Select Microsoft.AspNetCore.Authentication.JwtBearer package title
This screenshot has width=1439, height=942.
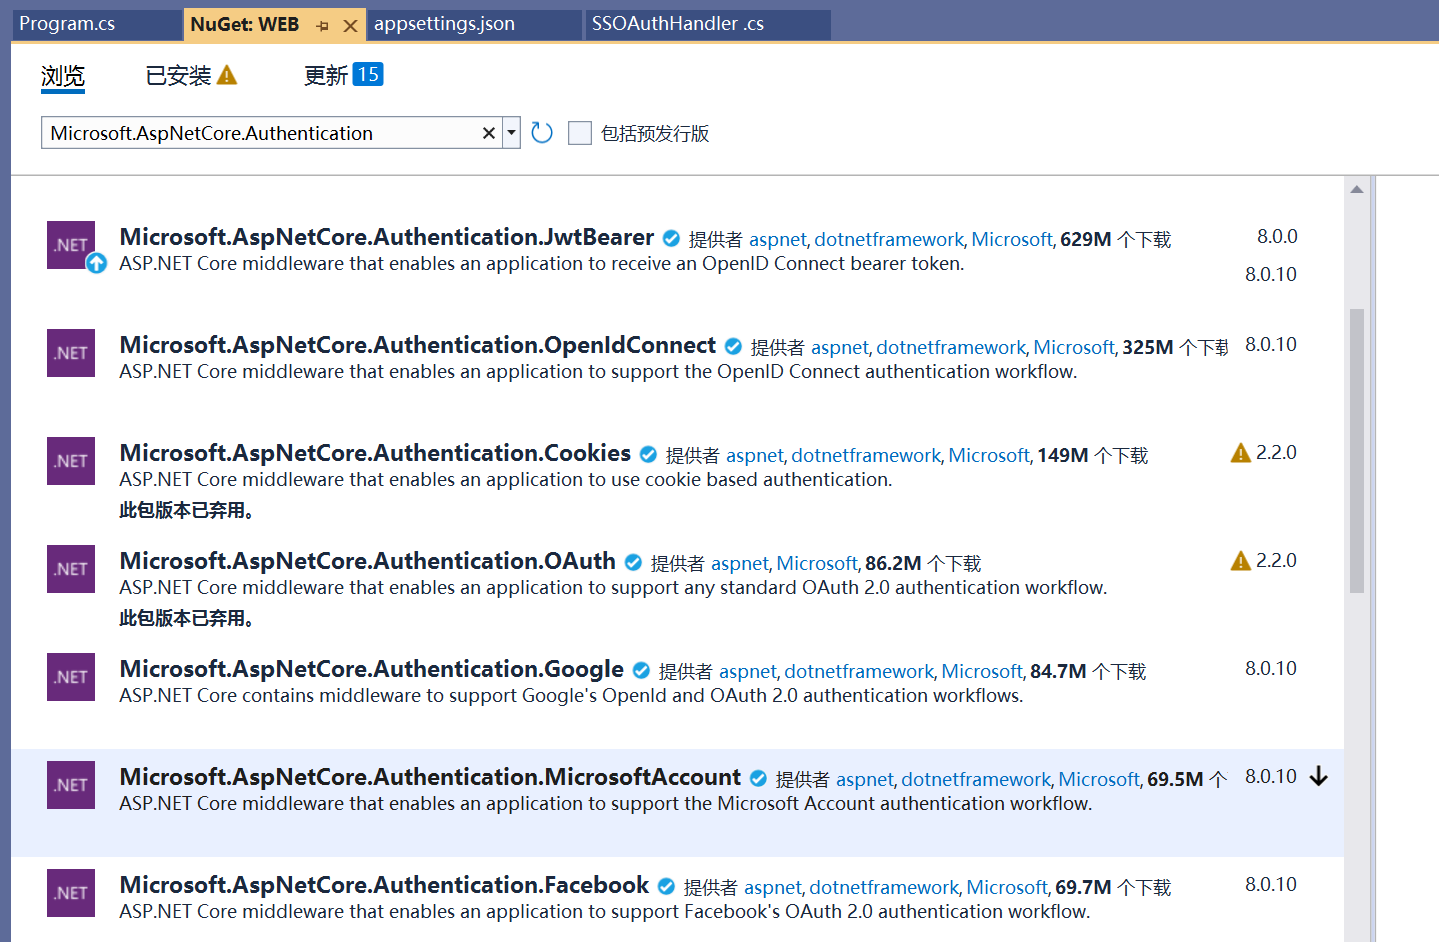[x=386, y=237]
